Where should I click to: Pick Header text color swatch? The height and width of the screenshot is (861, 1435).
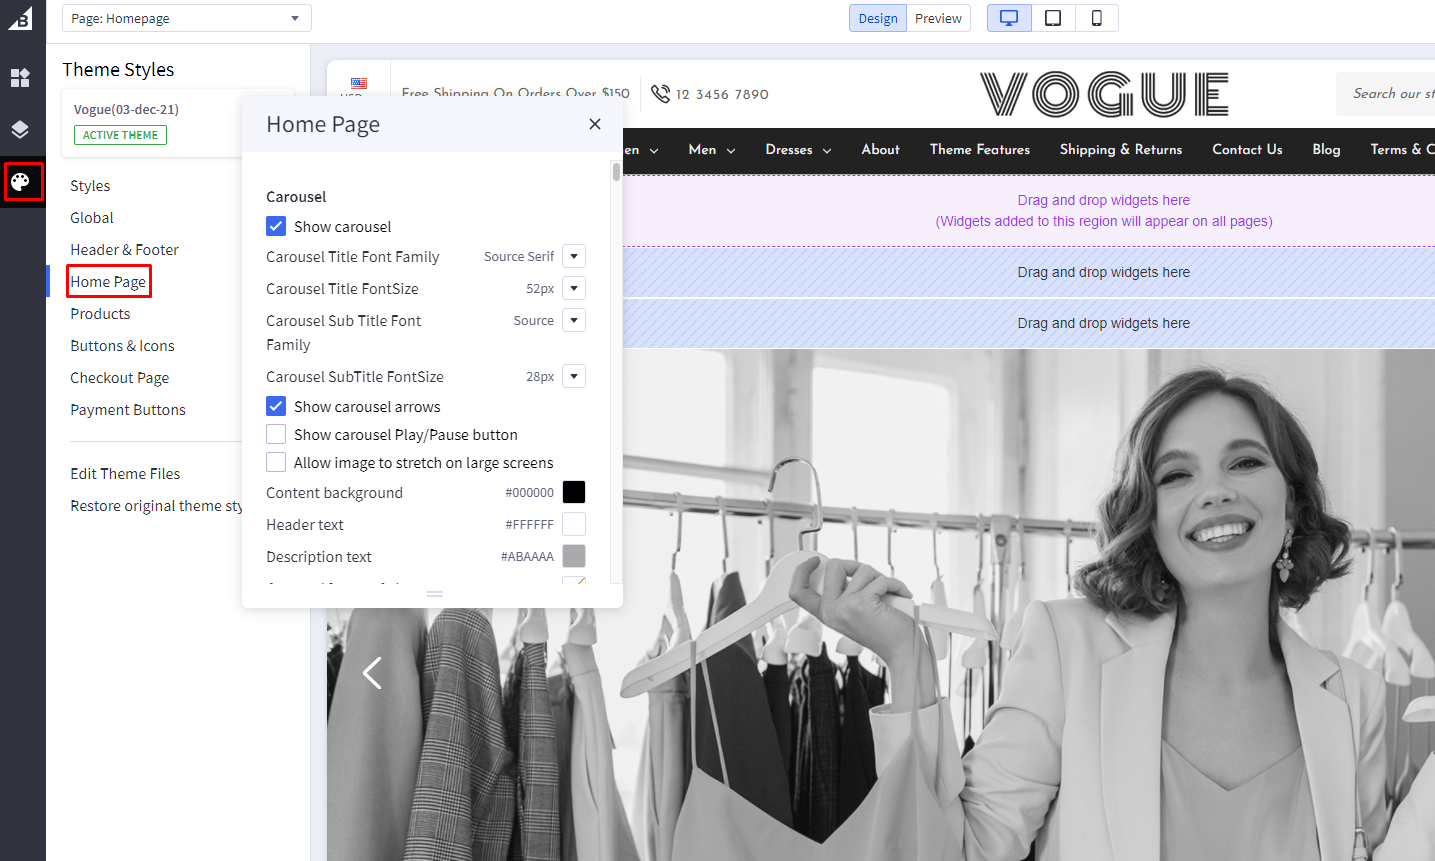coord(574,524)
